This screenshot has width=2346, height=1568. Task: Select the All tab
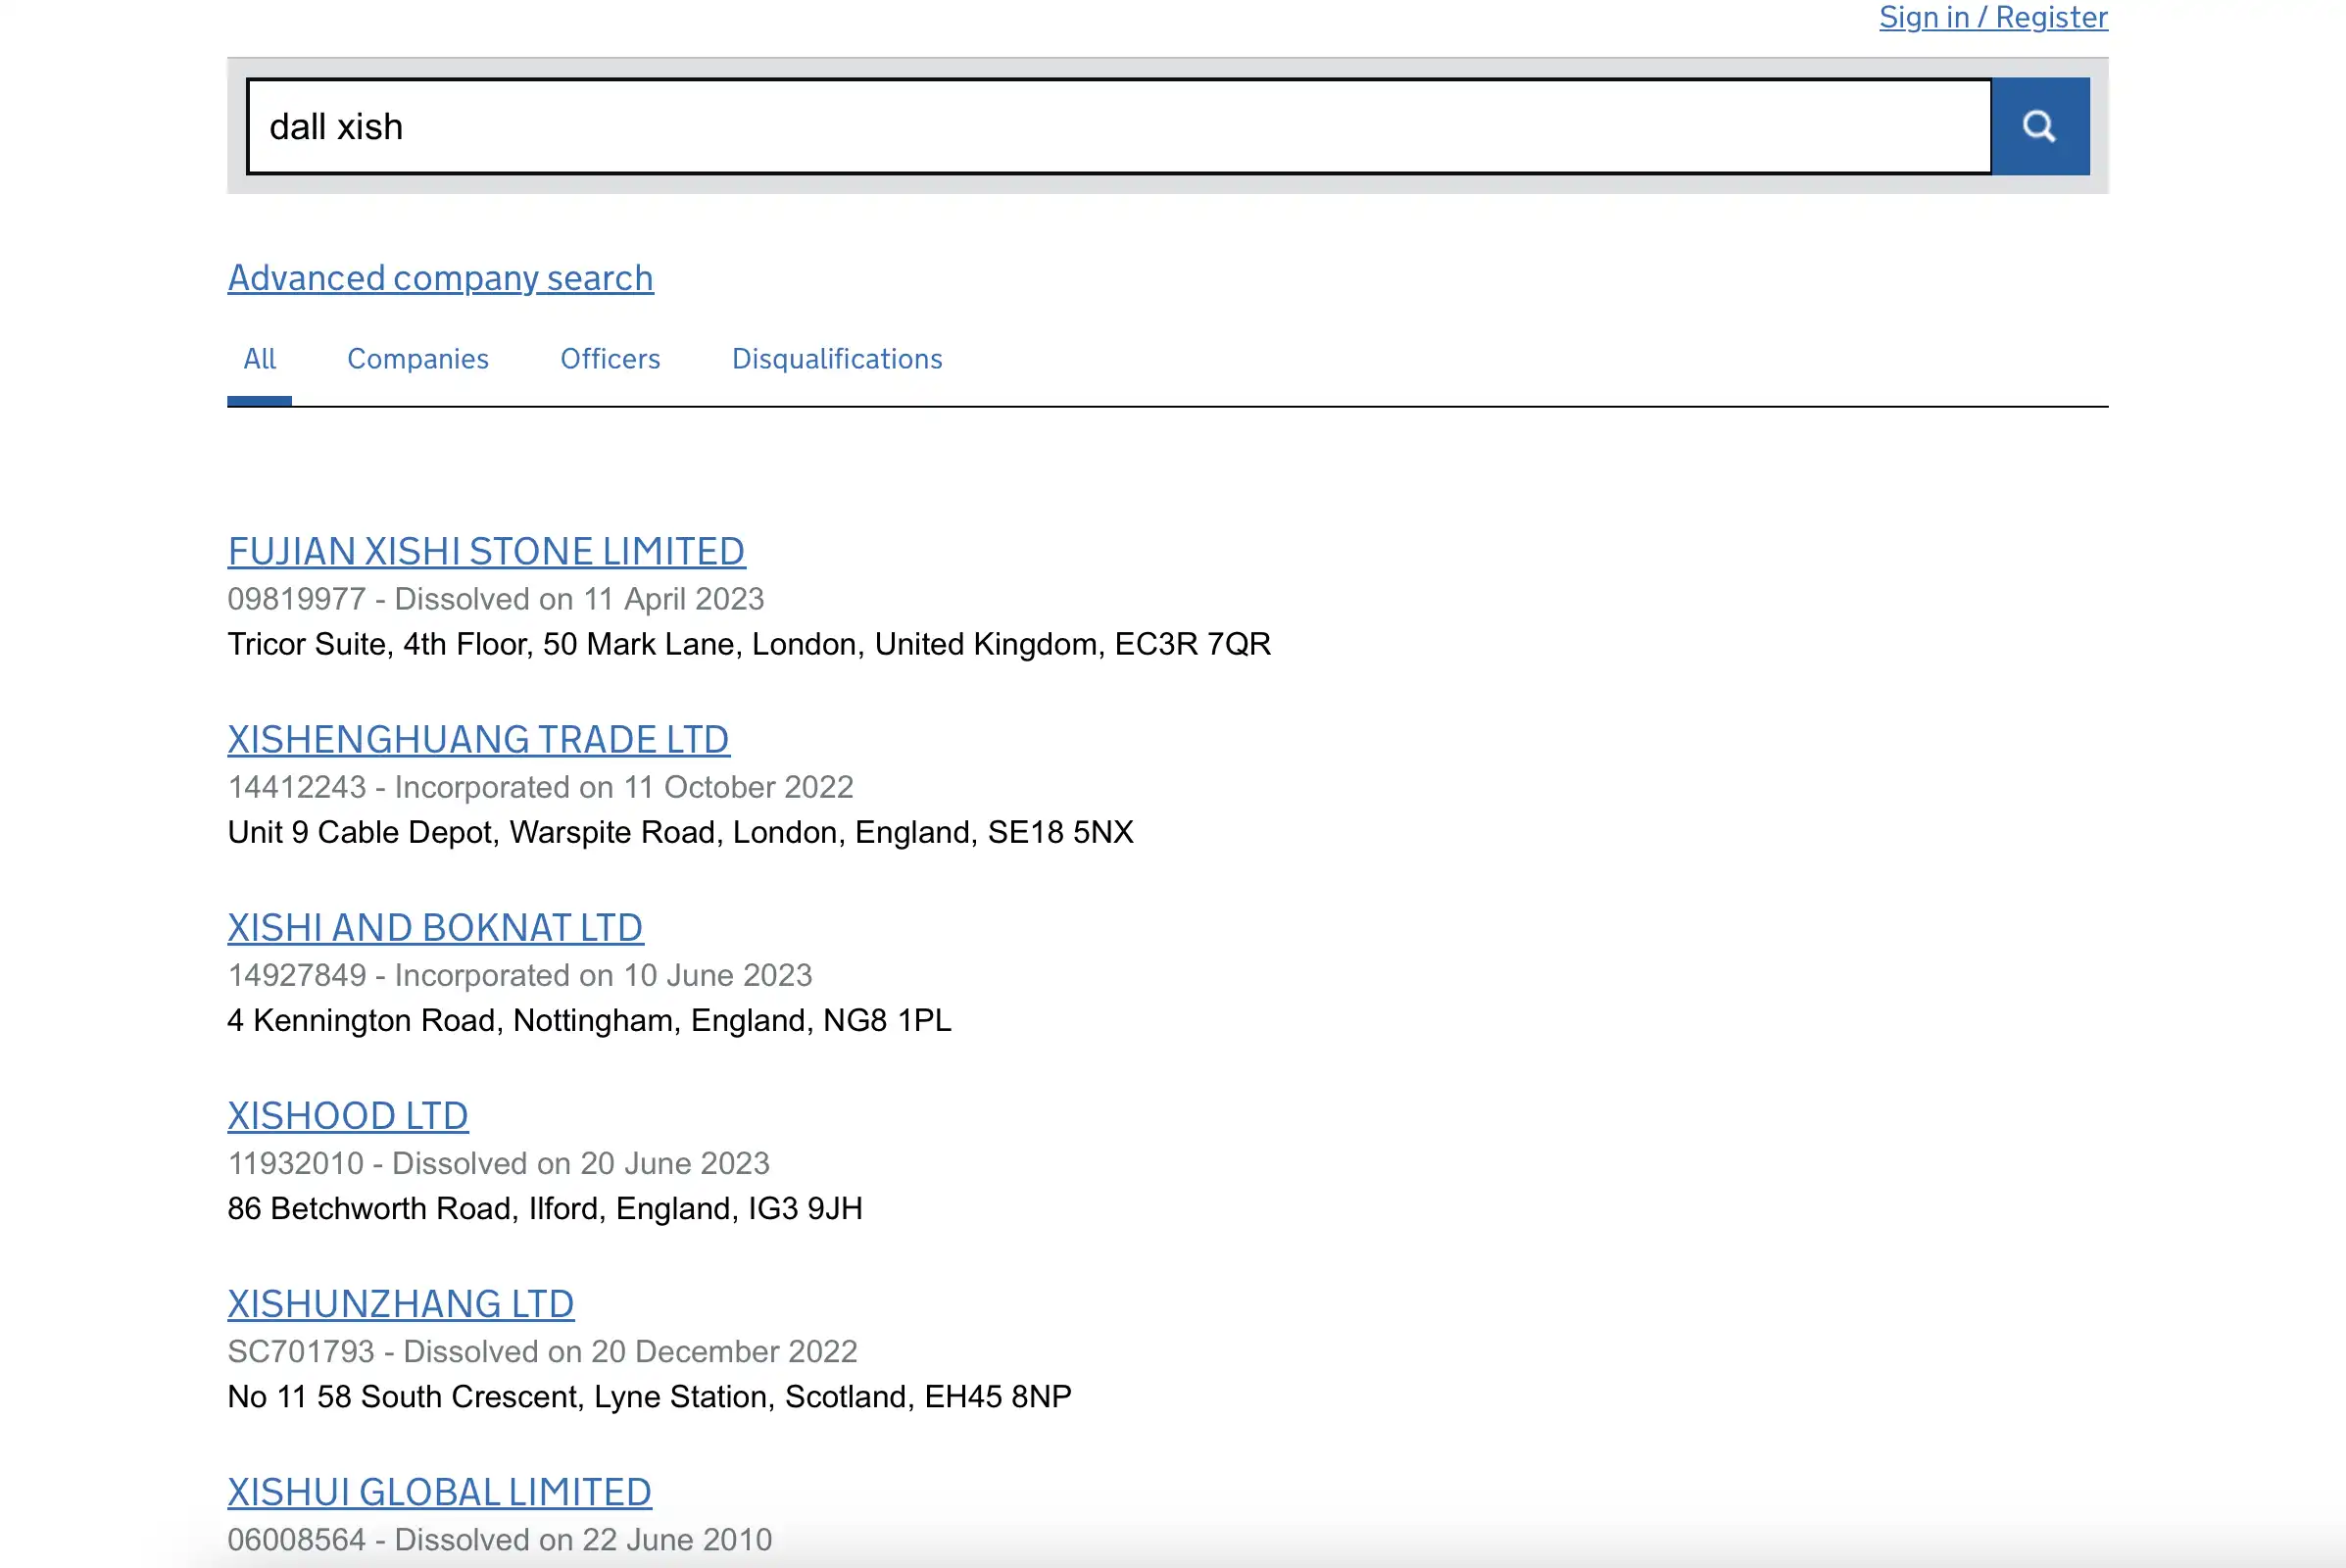click(x=259, y=359)
